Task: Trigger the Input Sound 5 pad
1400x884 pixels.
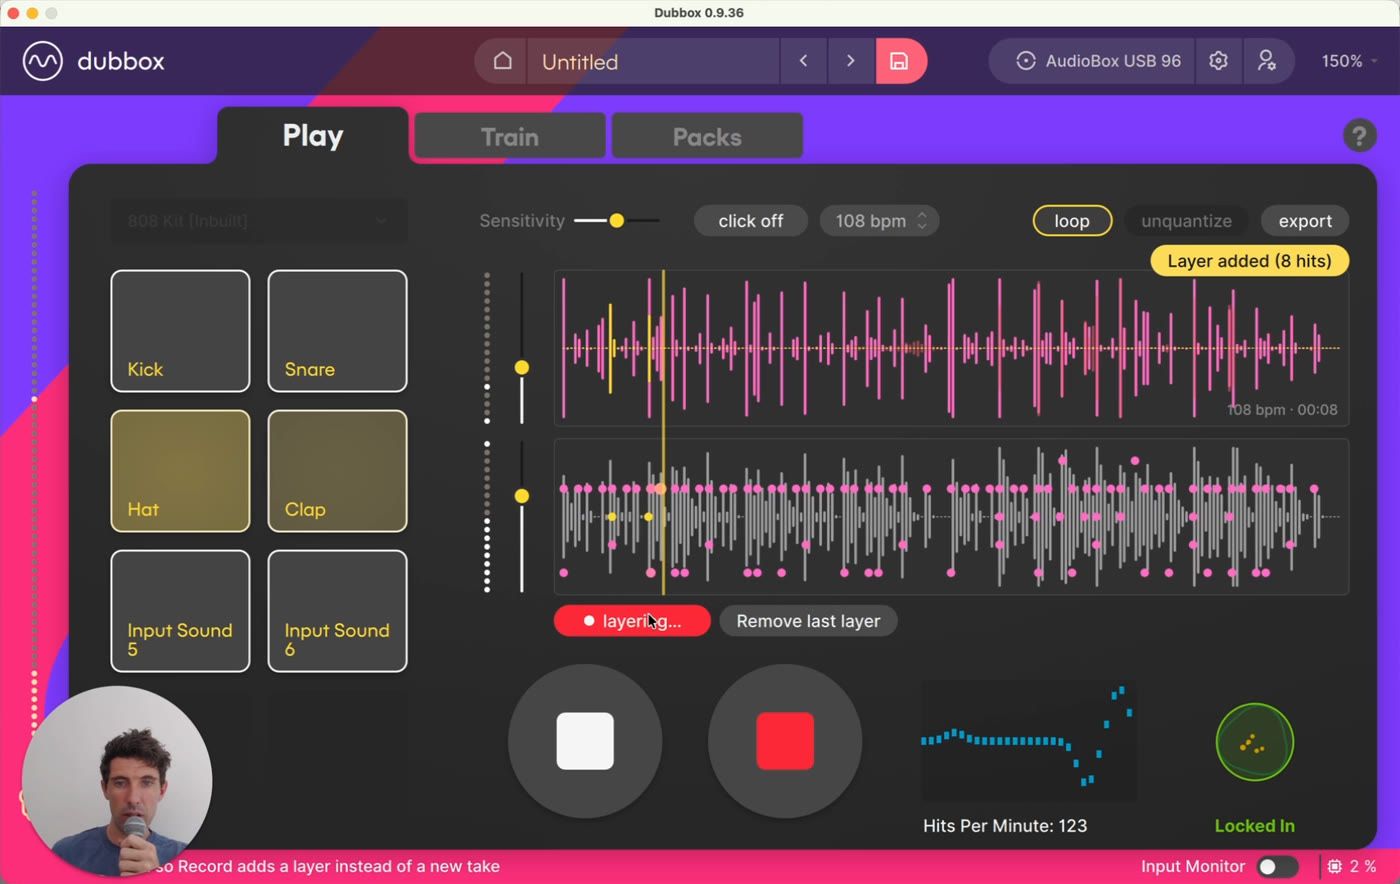Action: 180,611
